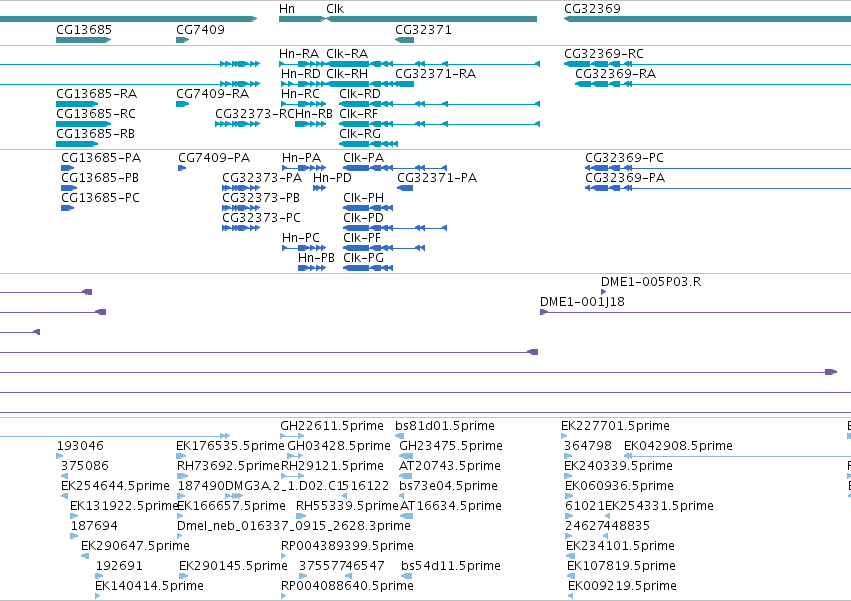
Task: Click EST GH03428.5prime
Action: pyautogui.click(x=339, y=446)
